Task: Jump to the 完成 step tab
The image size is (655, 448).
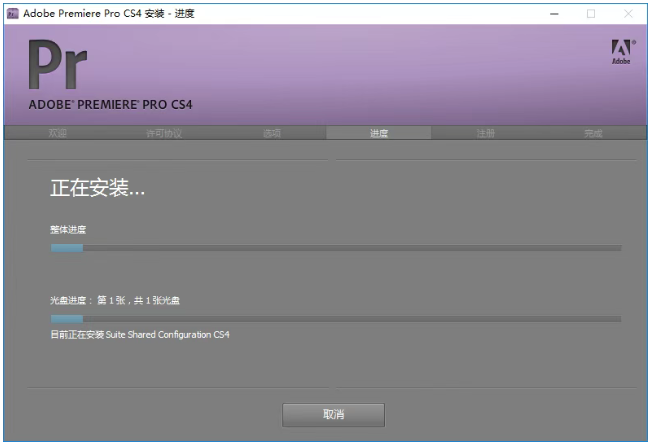Action: [x=593, y=133]
